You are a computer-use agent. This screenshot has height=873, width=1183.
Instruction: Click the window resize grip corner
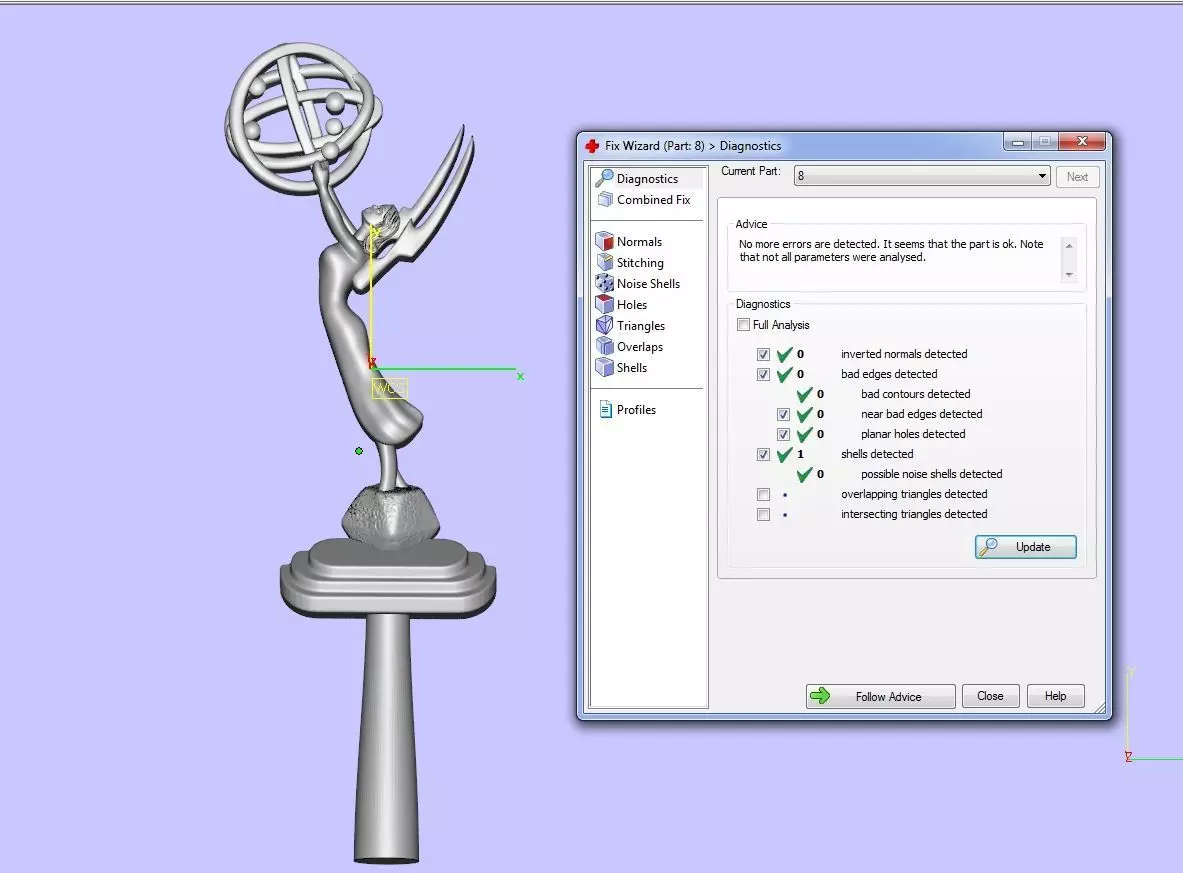(x=1100, y=708)
